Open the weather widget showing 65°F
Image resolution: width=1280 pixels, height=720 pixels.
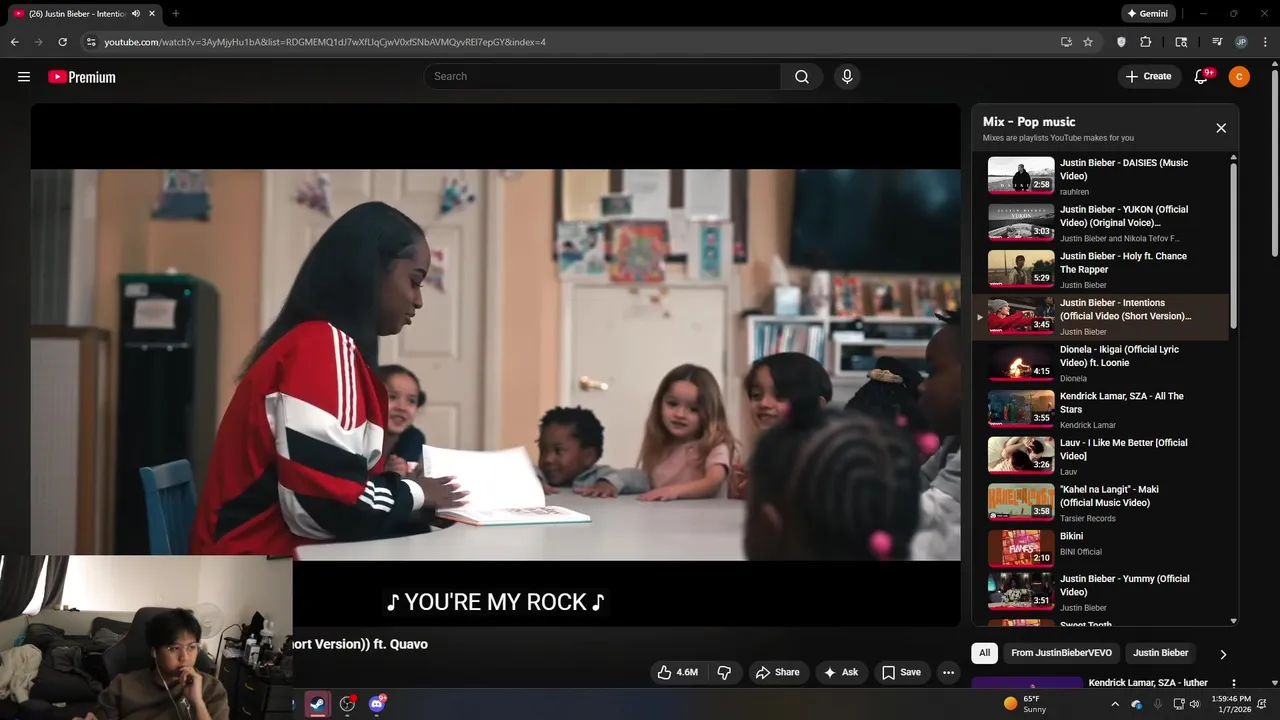1025,704
